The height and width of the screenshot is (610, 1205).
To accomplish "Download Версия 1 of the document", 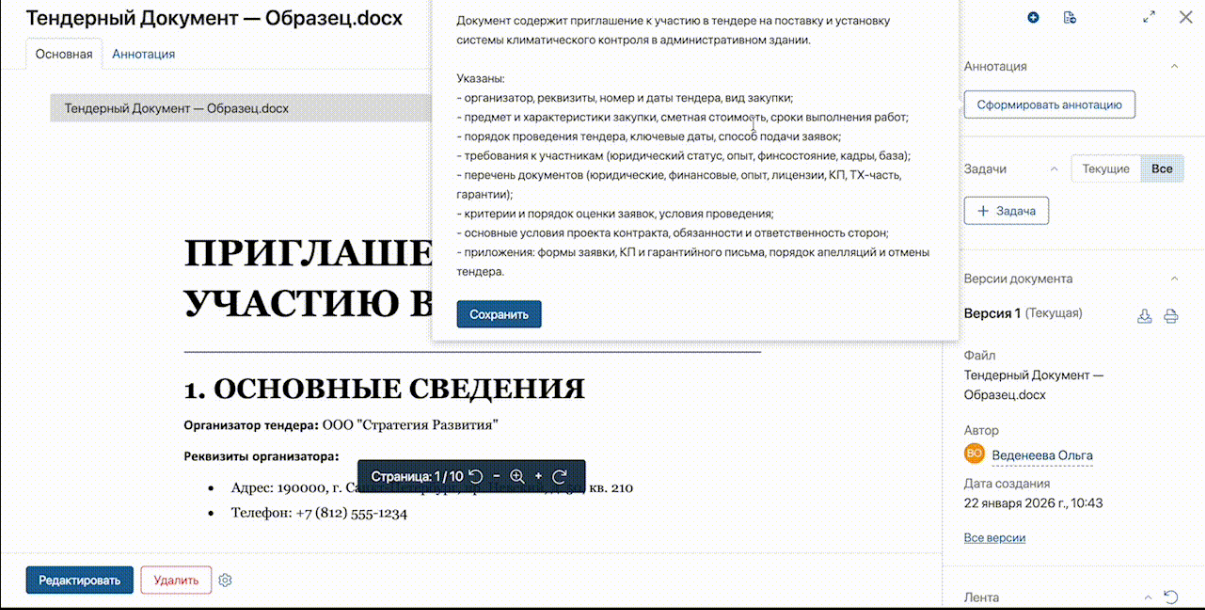I will coord(1144,317).
